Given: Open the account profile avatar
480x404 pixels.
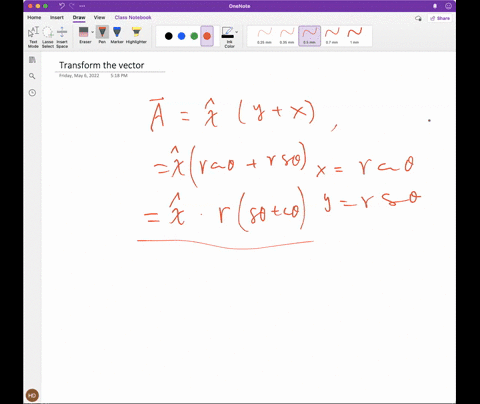Looking at the screenshot, I should 32,395.
